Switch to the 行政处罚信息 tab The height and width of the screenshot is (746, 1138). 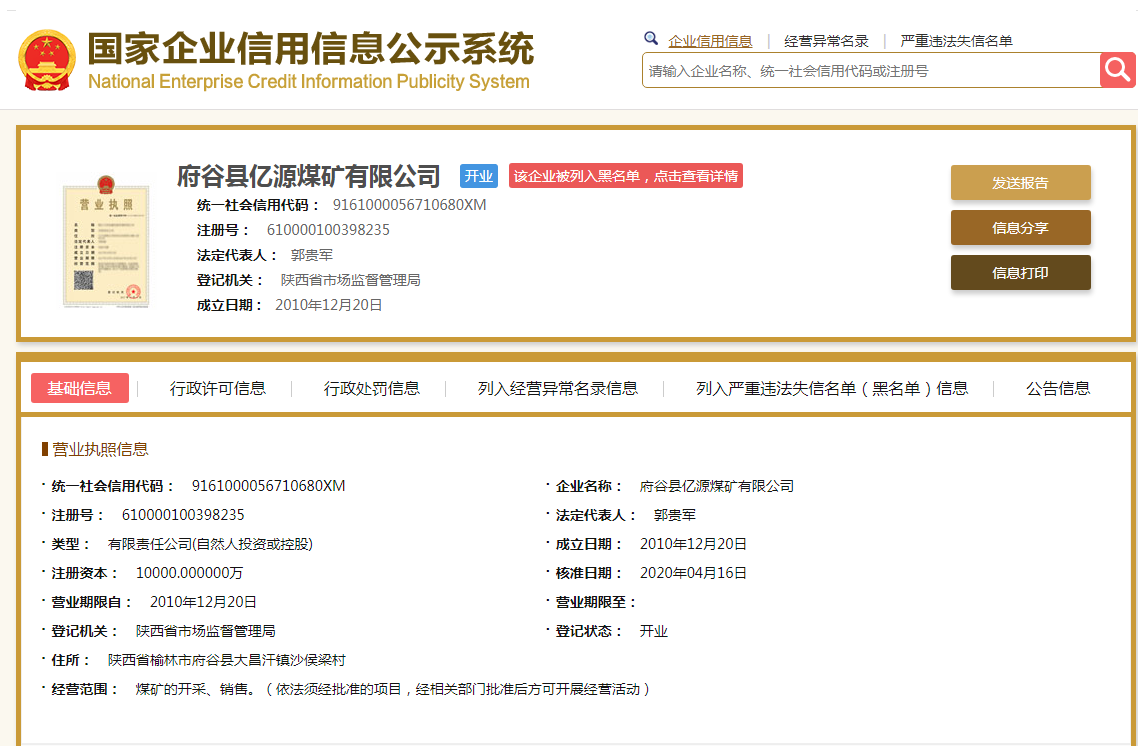click(372, 388)
